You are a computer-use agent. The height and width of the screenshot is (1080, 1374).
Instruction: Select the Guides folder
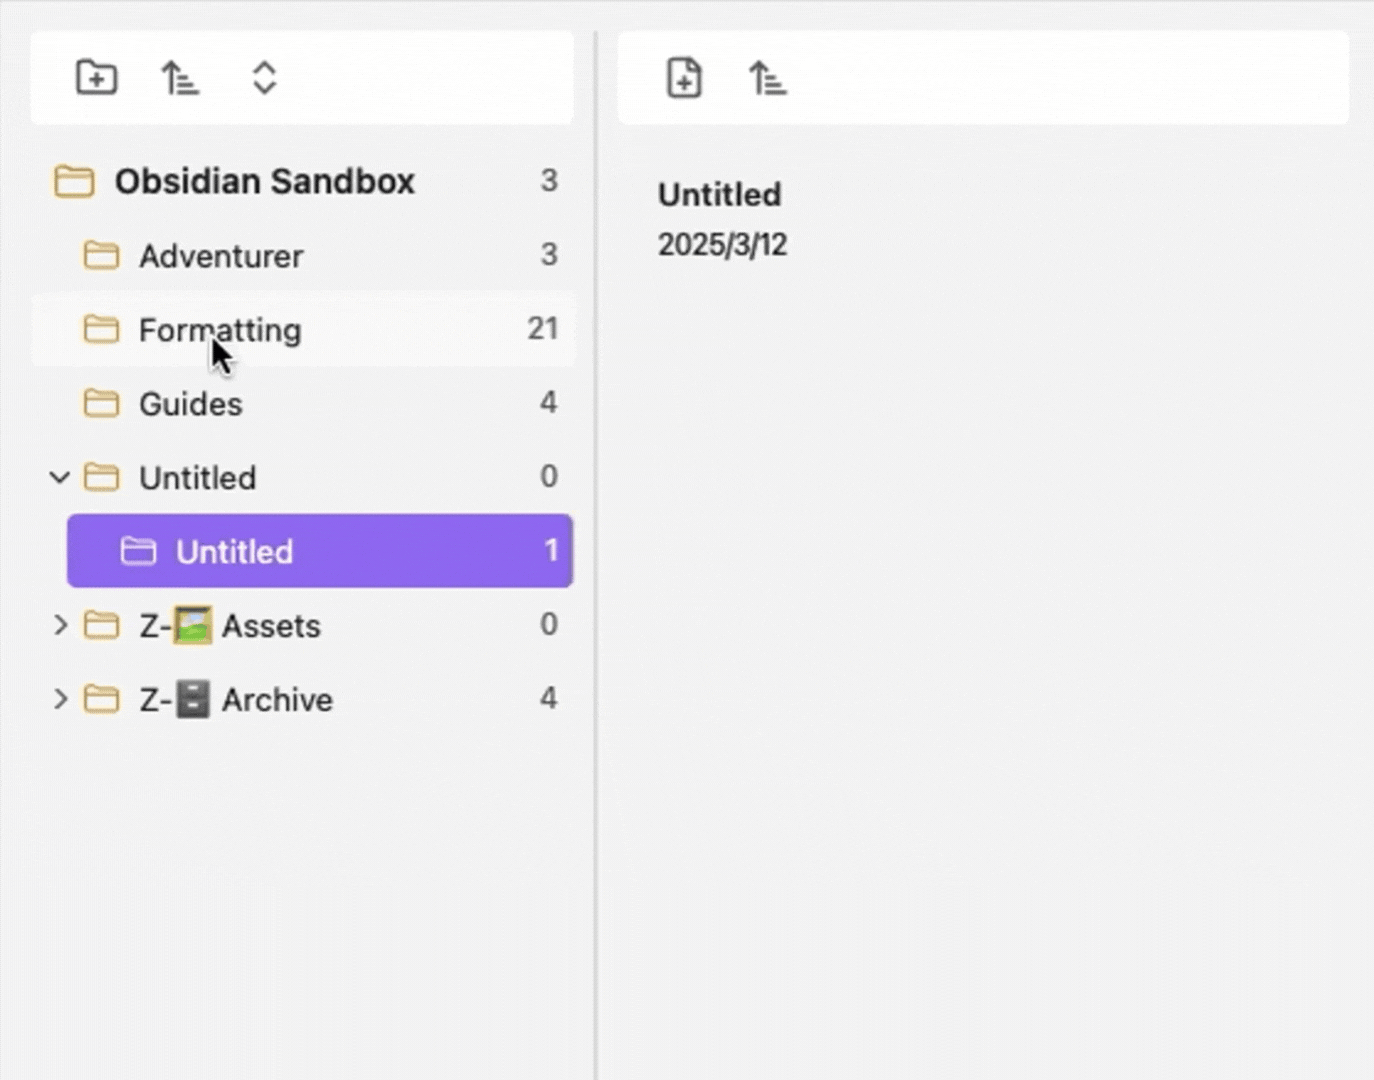(x=190, y=403)
